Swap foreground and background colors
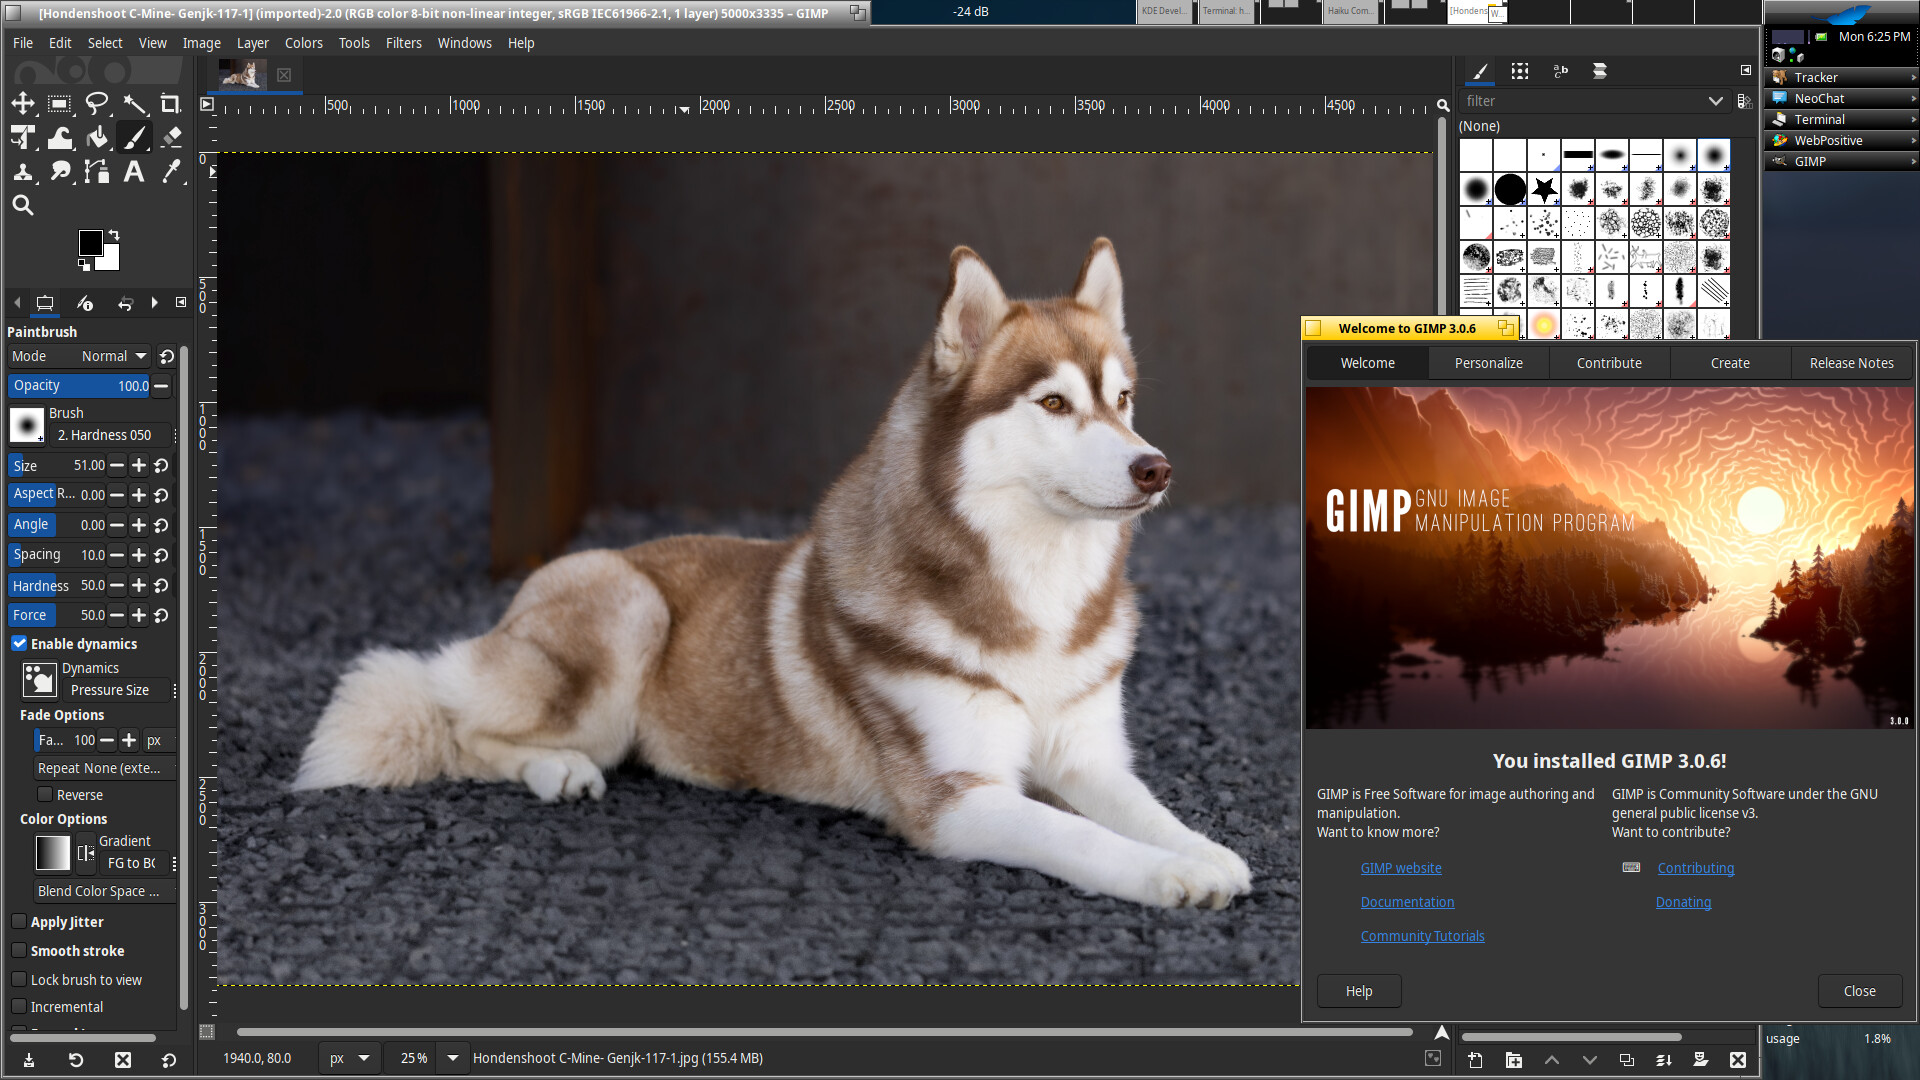Image resolution: width=1920 pixels, height=1080 pixels. point(114,235)
